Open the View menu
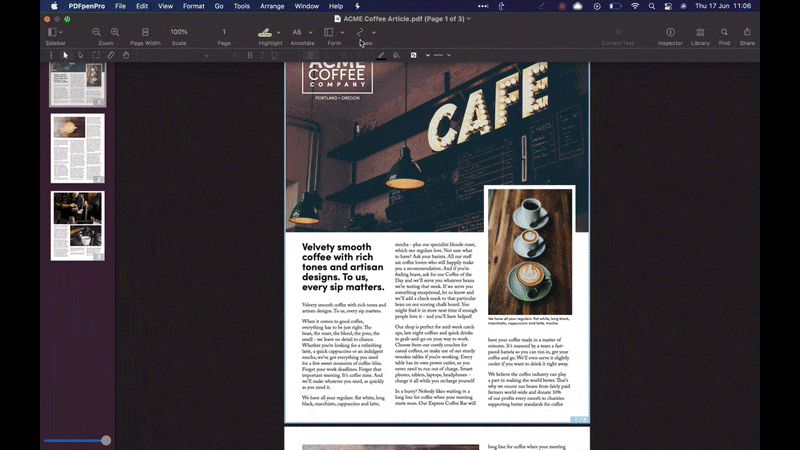The height and width of the screenshot is (450, 800). pyautogui.click(x=165, y=6)
